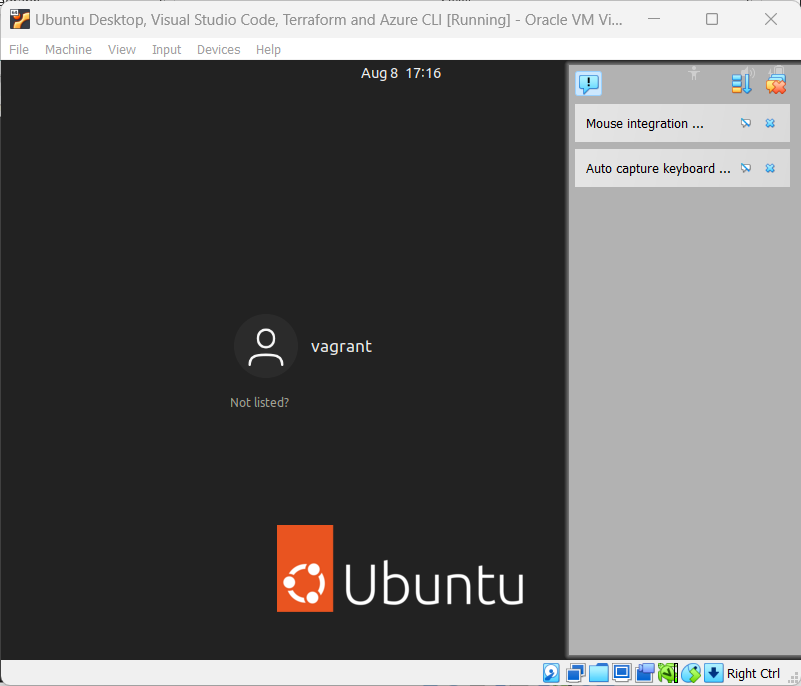
Task: Toggle the pin on the notification panel
Action: pos(693,73)
